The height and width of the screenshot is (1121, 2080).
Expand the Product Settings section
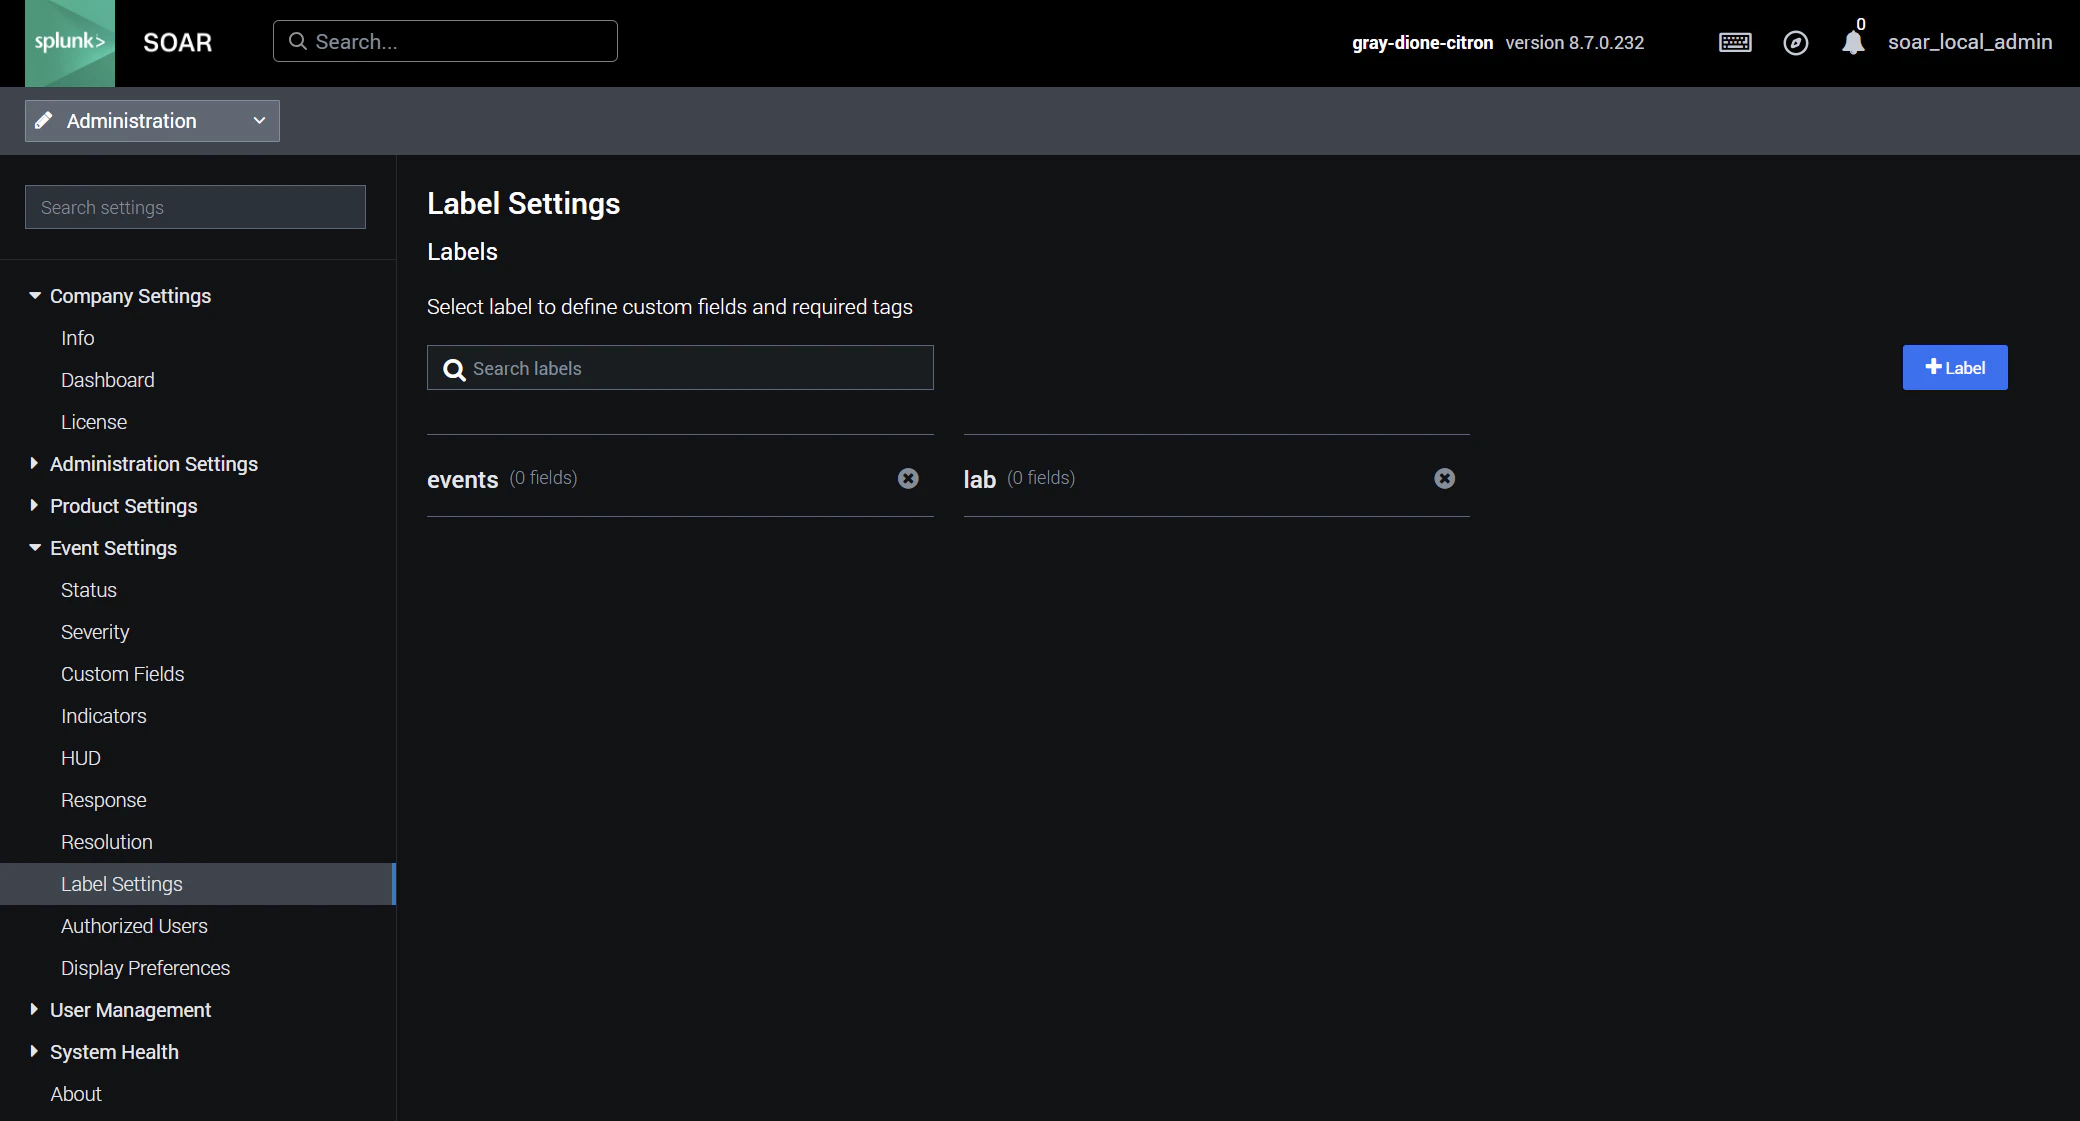coord(34,506)
